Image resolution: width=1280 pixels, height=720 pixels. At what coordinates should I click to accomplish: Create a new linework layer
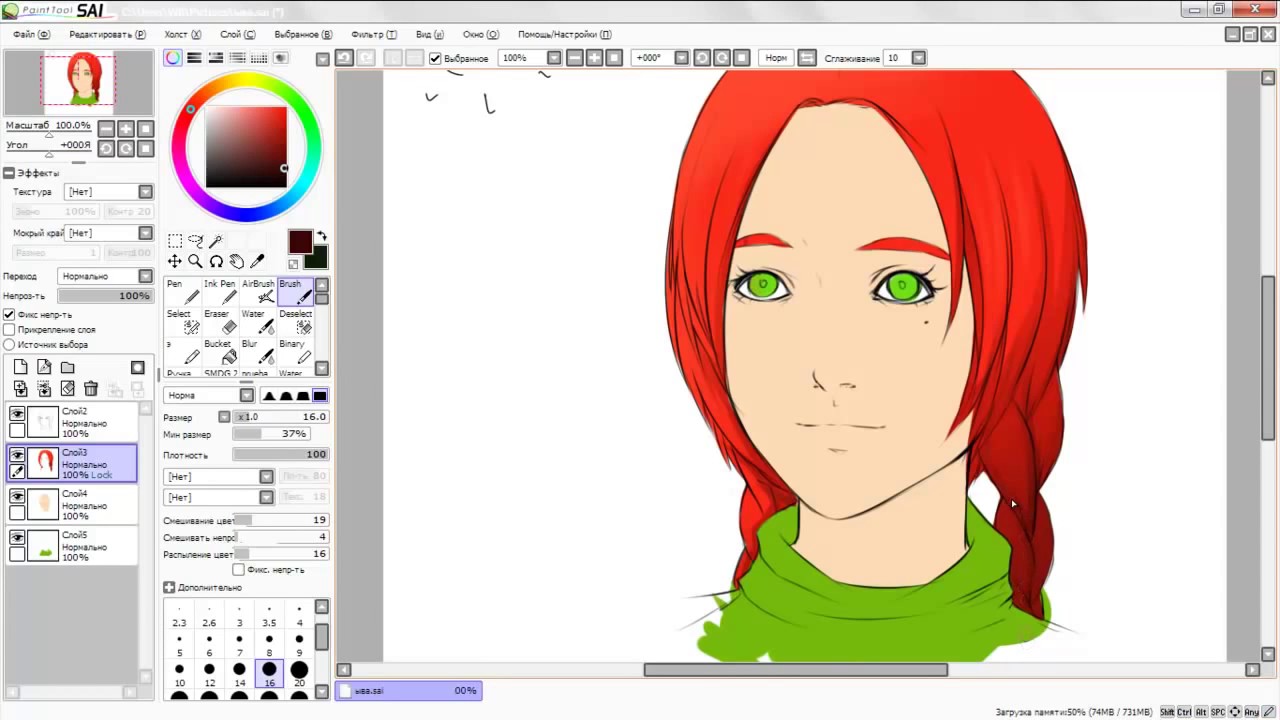pos(44,367)
